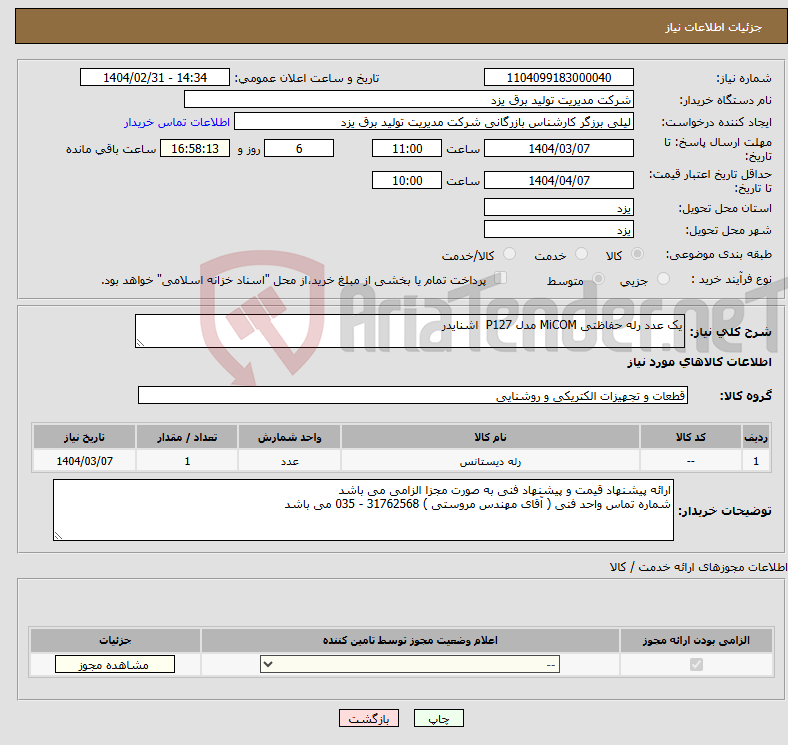Click the remaining days field showing 6
The width and height of the screenshot is (788, 745).
click(299, 148)
